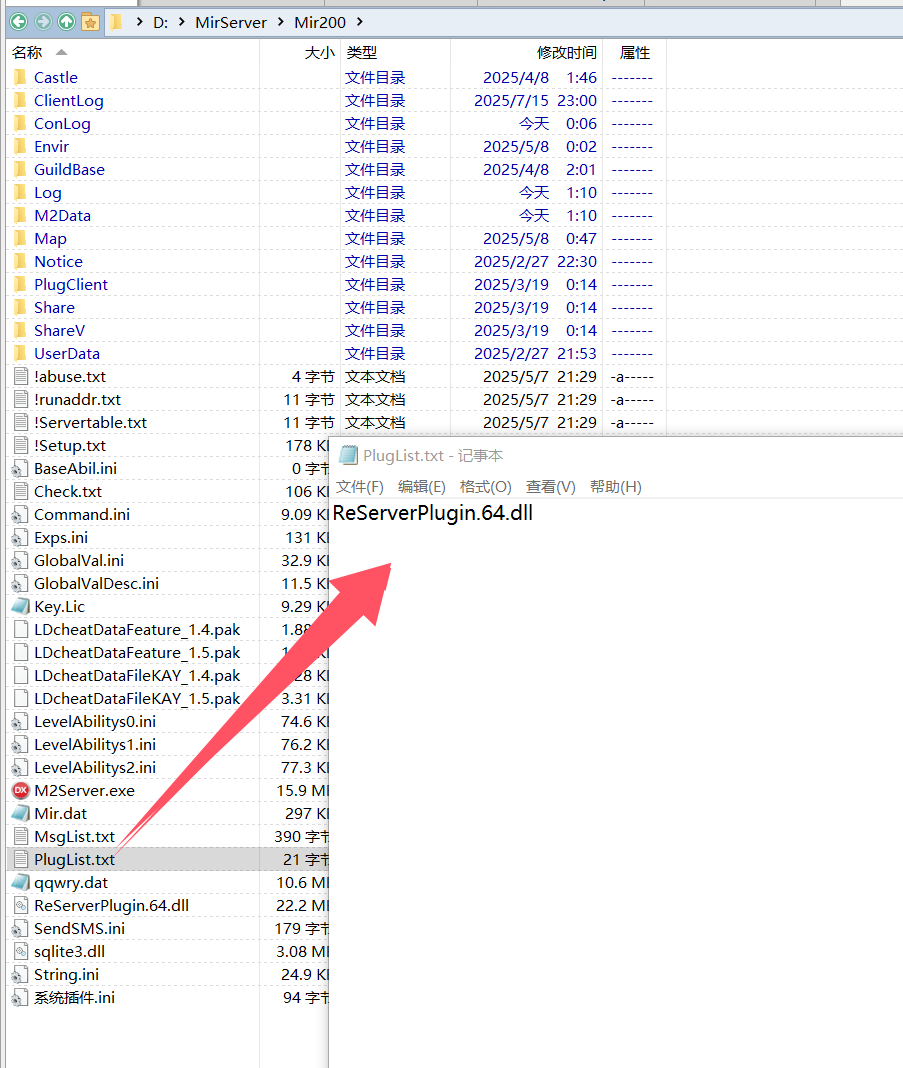Select the Mir.dat file icon

tap(20, 813)
